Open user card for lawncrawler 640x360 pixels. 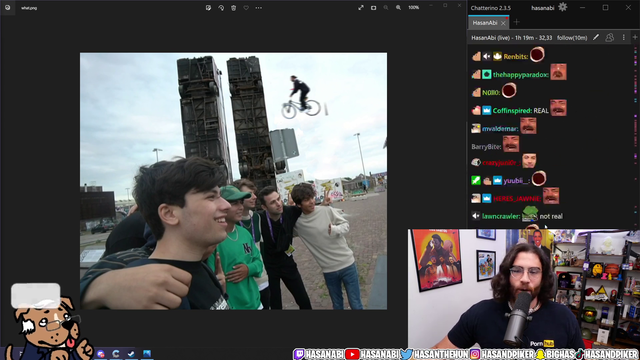click(501, 216)
